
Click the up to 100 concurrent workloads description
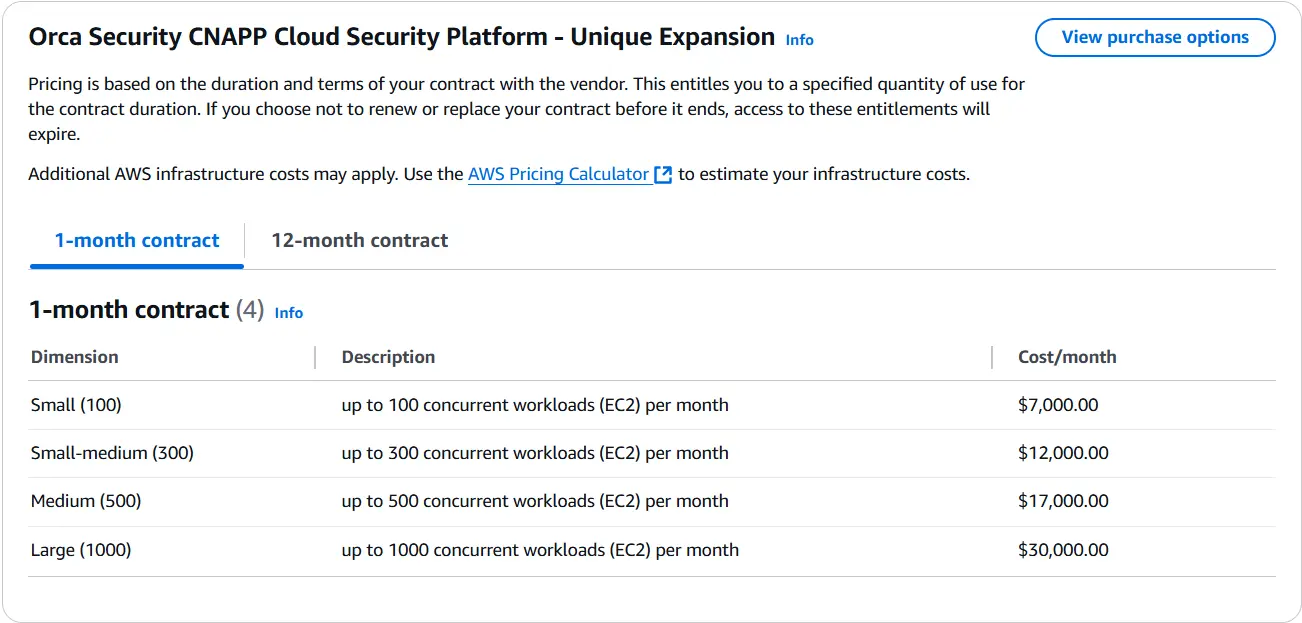(x=535, y=405)
